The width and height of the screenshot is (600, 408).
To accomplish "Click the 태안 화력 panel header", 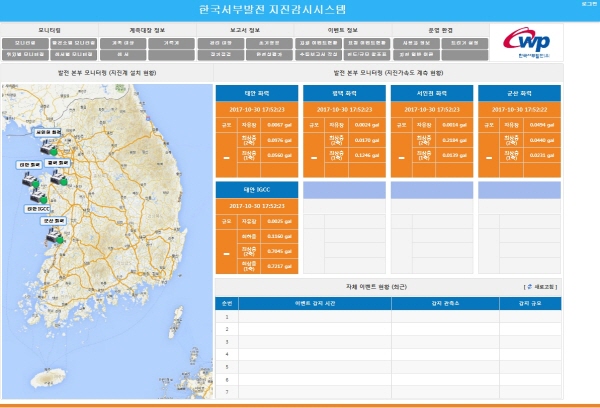I will click(255, 92).
